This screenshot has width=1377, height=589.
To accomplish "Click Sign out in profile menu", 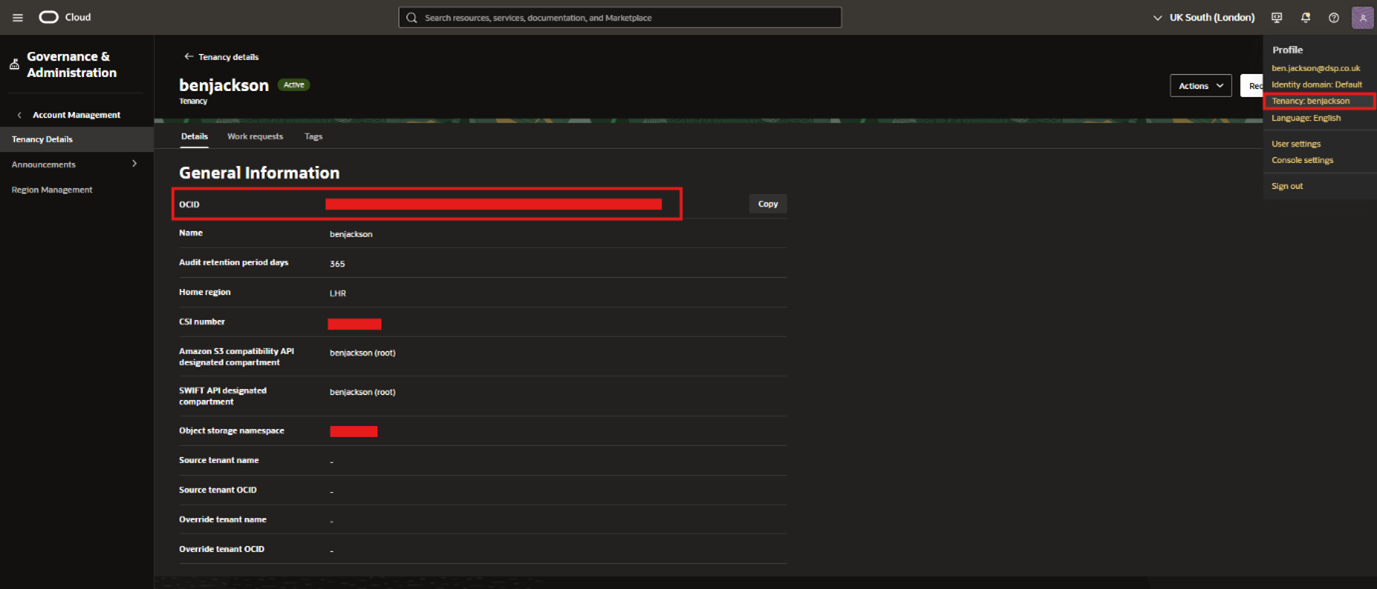I will click(1287, 186).
